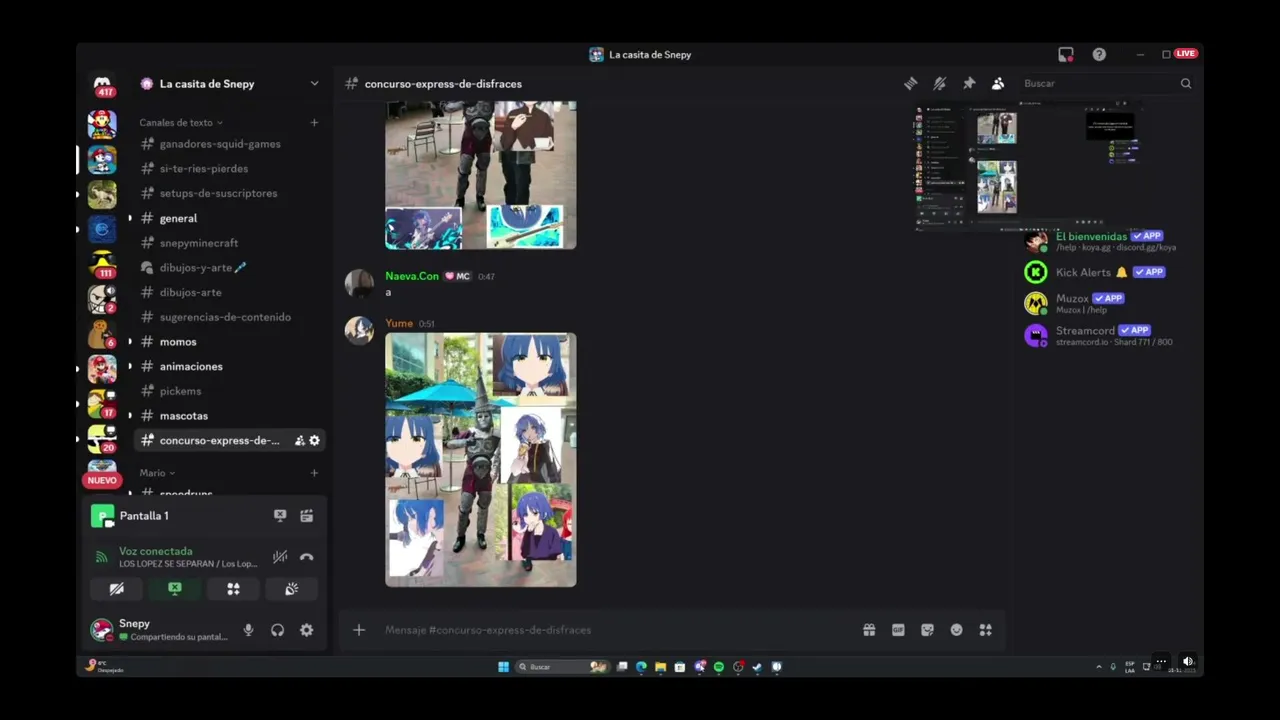Open the setups-de-suscriptores channel
The width and height of the screenshot is (1280, 720).
point(229,193)
